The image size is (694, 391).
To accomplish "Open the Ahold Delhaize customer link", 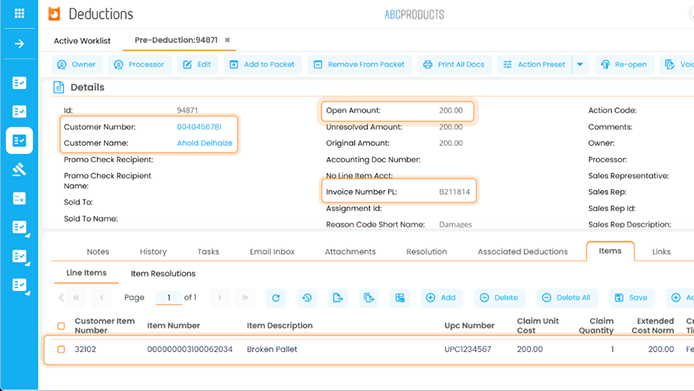I will tap(204, 143).
